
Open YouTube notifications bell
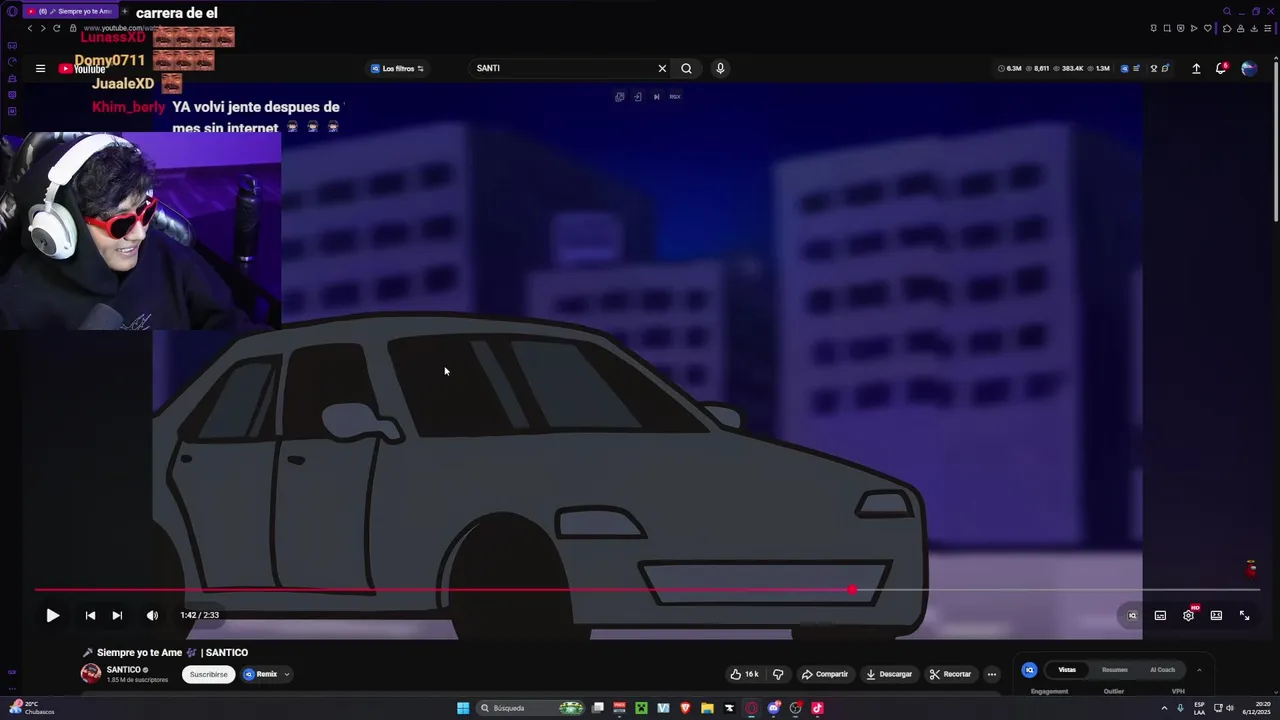tap(1221, 68)
